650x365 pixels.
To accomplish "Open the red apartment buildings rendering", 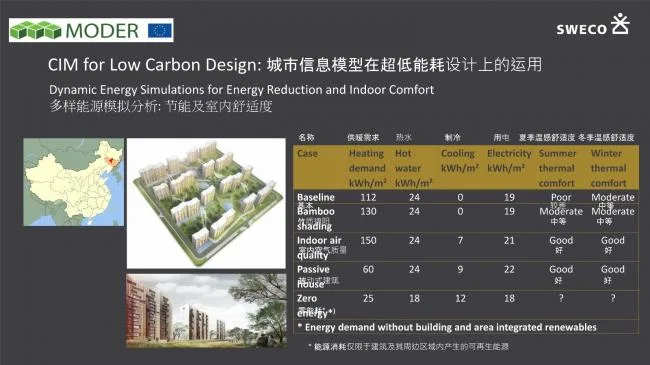I will click(x=206, y=310).
